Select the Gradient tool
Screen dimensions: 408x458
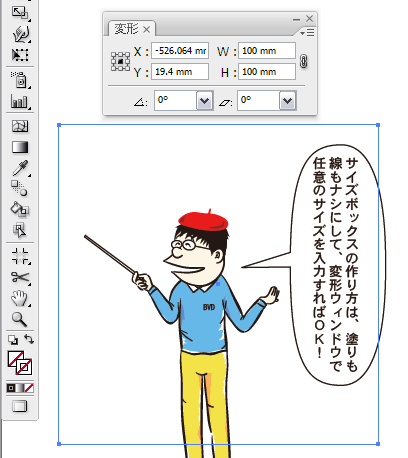[x=20, y=147]
